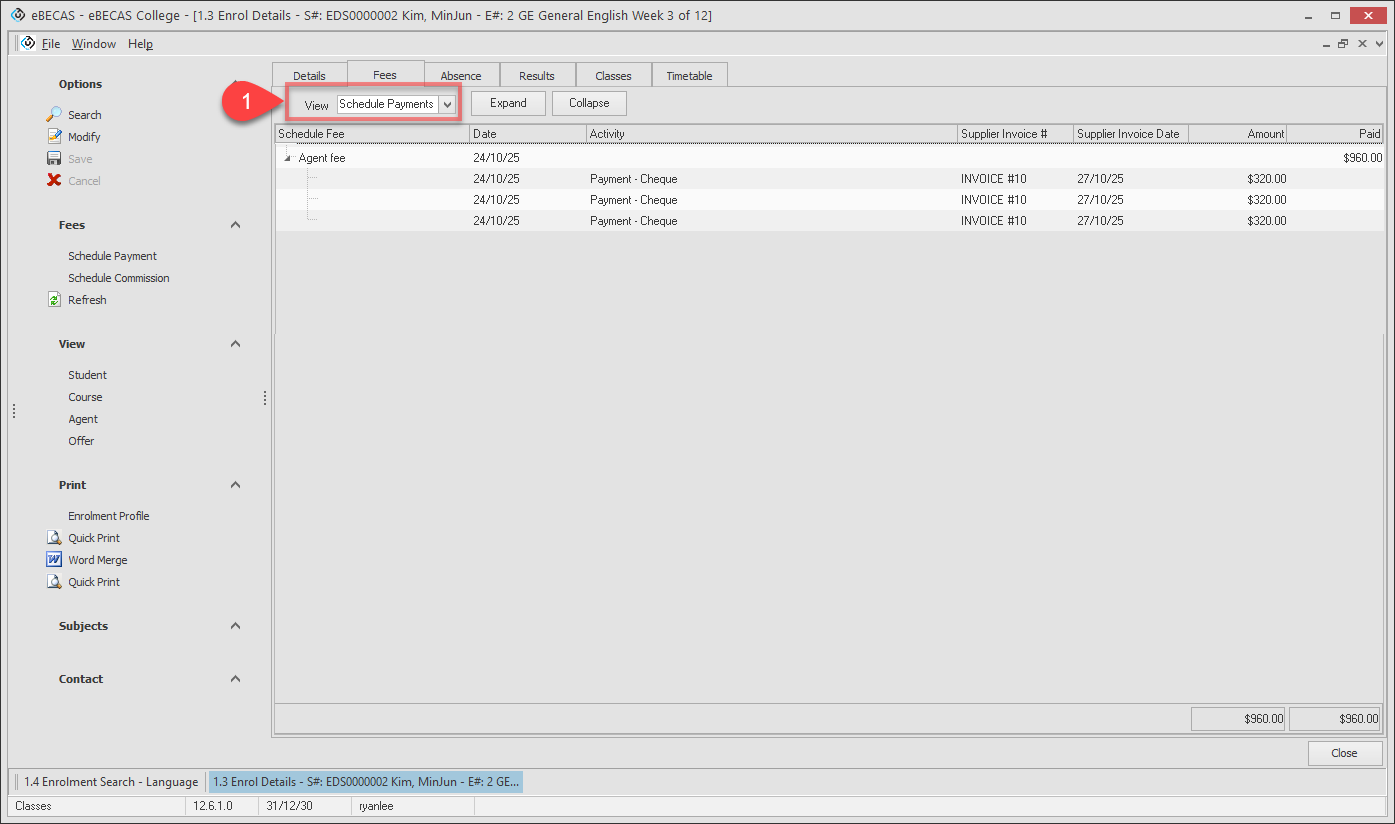The height and width of the screenshot is (824, 1395).
Task: Open the Window menu
Action: [93, 44]
